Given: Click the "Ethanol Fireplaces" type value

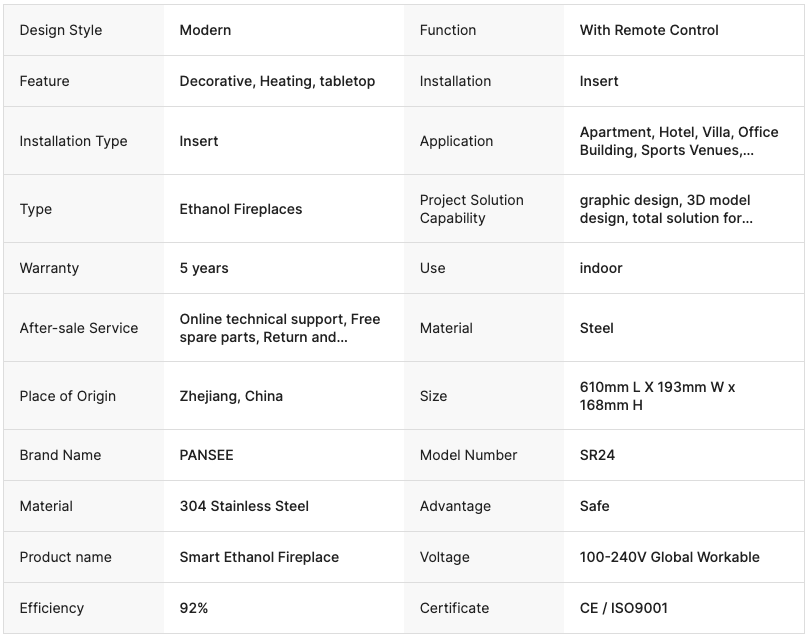Looking at the screenshot, I should [x=240, y=209].
